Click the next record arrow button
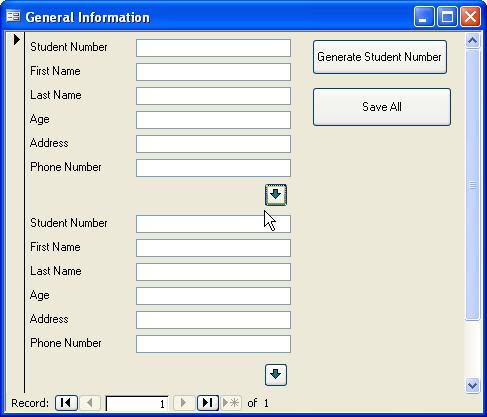The height and width of the screenshot is (417, 487). pyautogui.click(x=184, y=403)
